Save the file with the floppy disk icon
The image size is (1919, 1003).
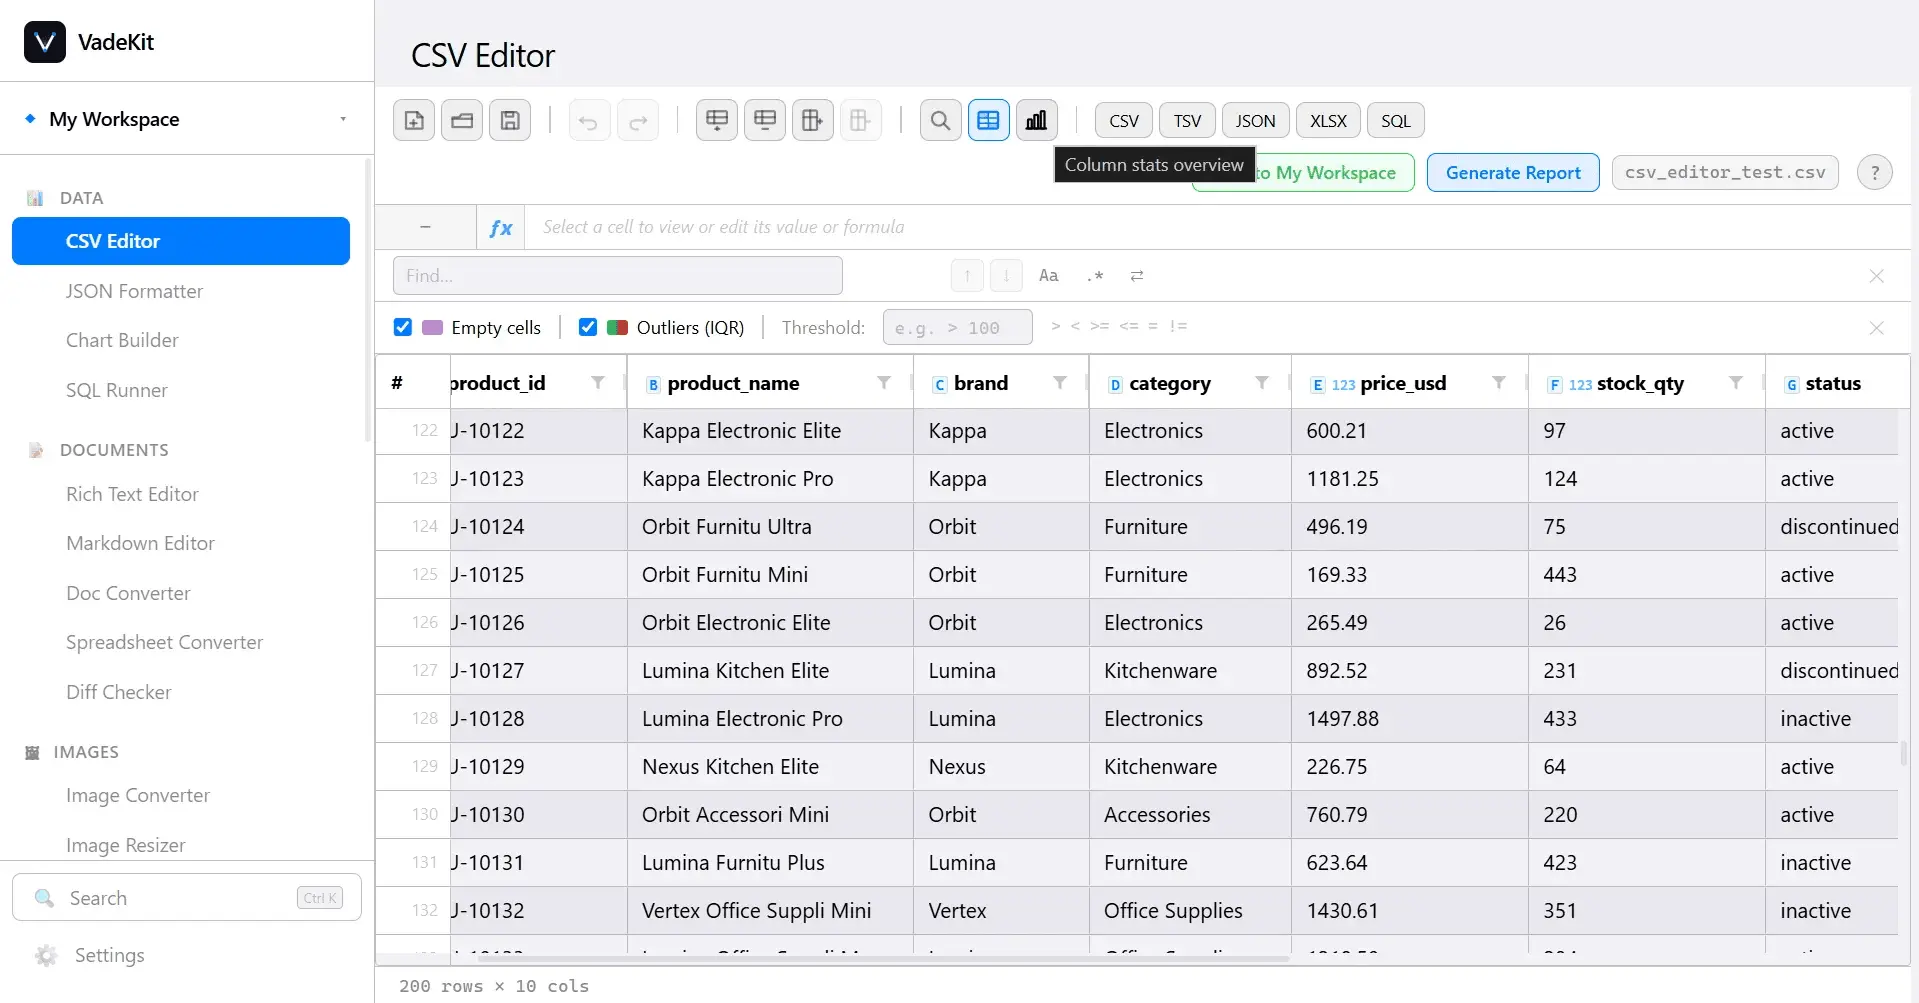pos(510,121)
